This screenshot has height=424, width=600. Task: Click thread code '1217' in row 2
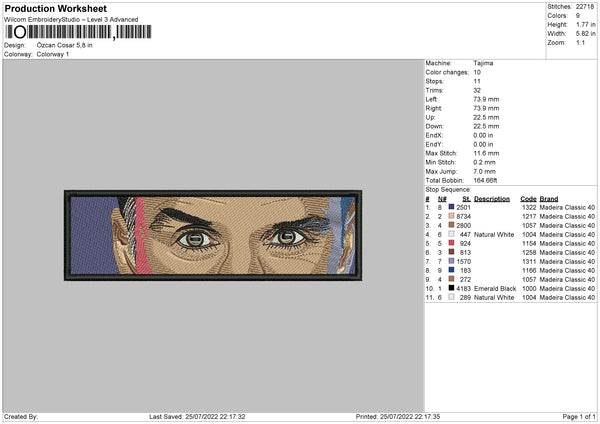[529, 217]
